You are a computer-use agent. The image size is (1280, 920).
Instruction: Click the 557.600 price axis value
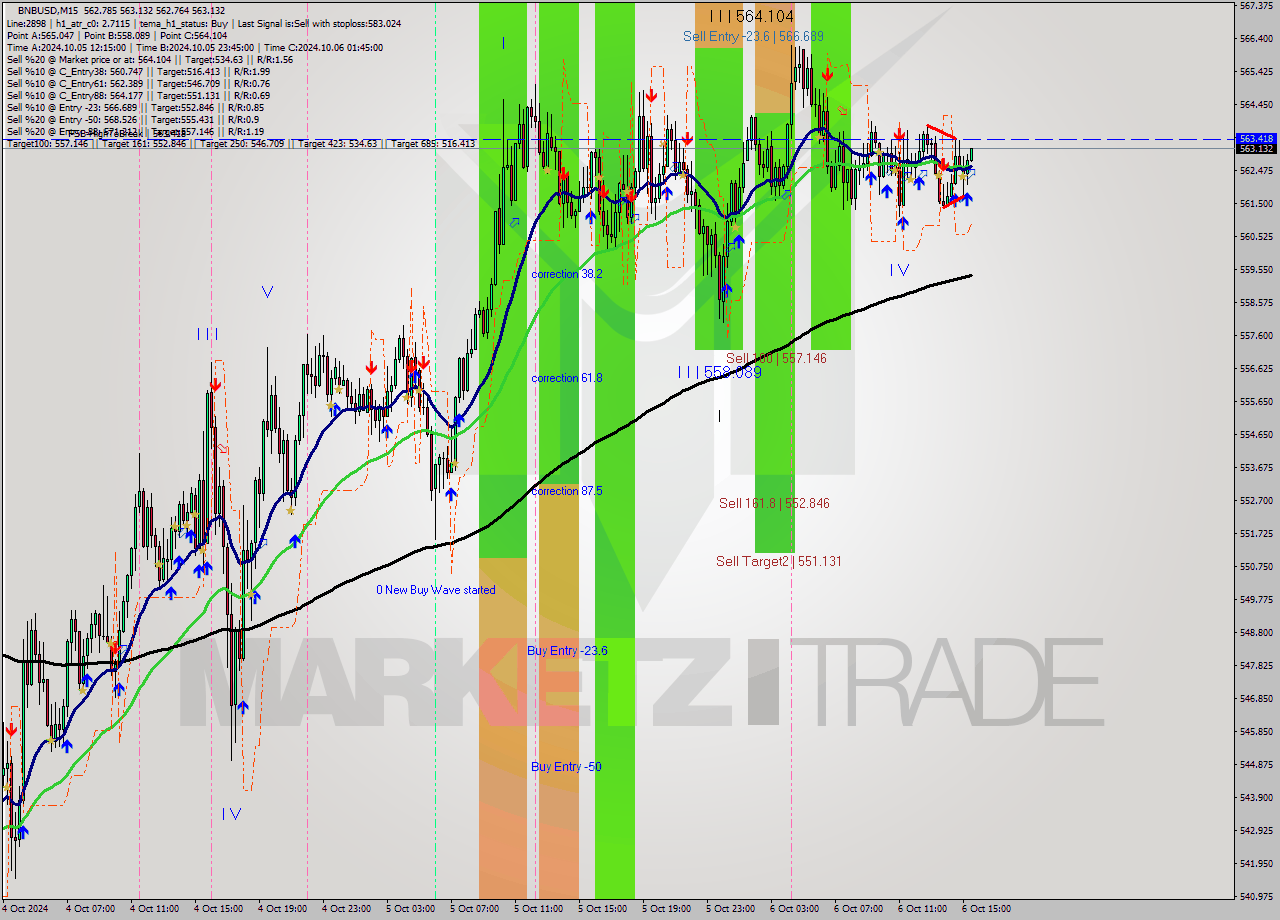point(1256,335)
